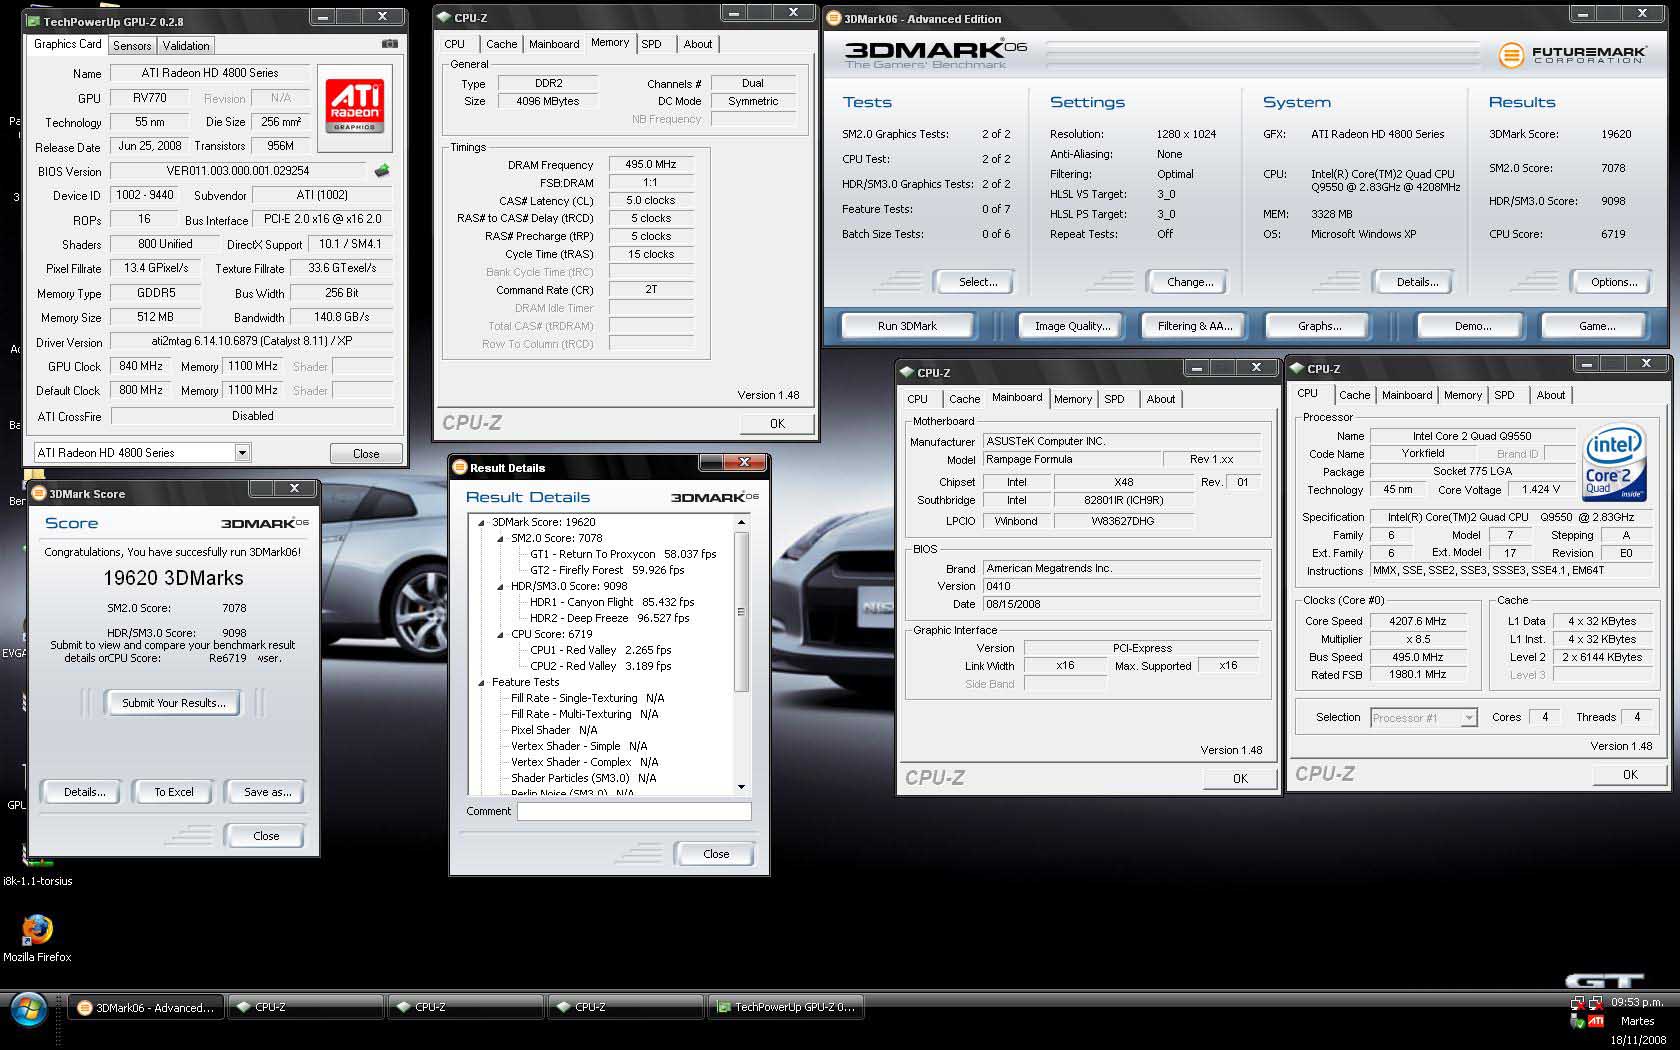
Task: Click the Run 3DMark button
Action: click(x=907, y=326)
